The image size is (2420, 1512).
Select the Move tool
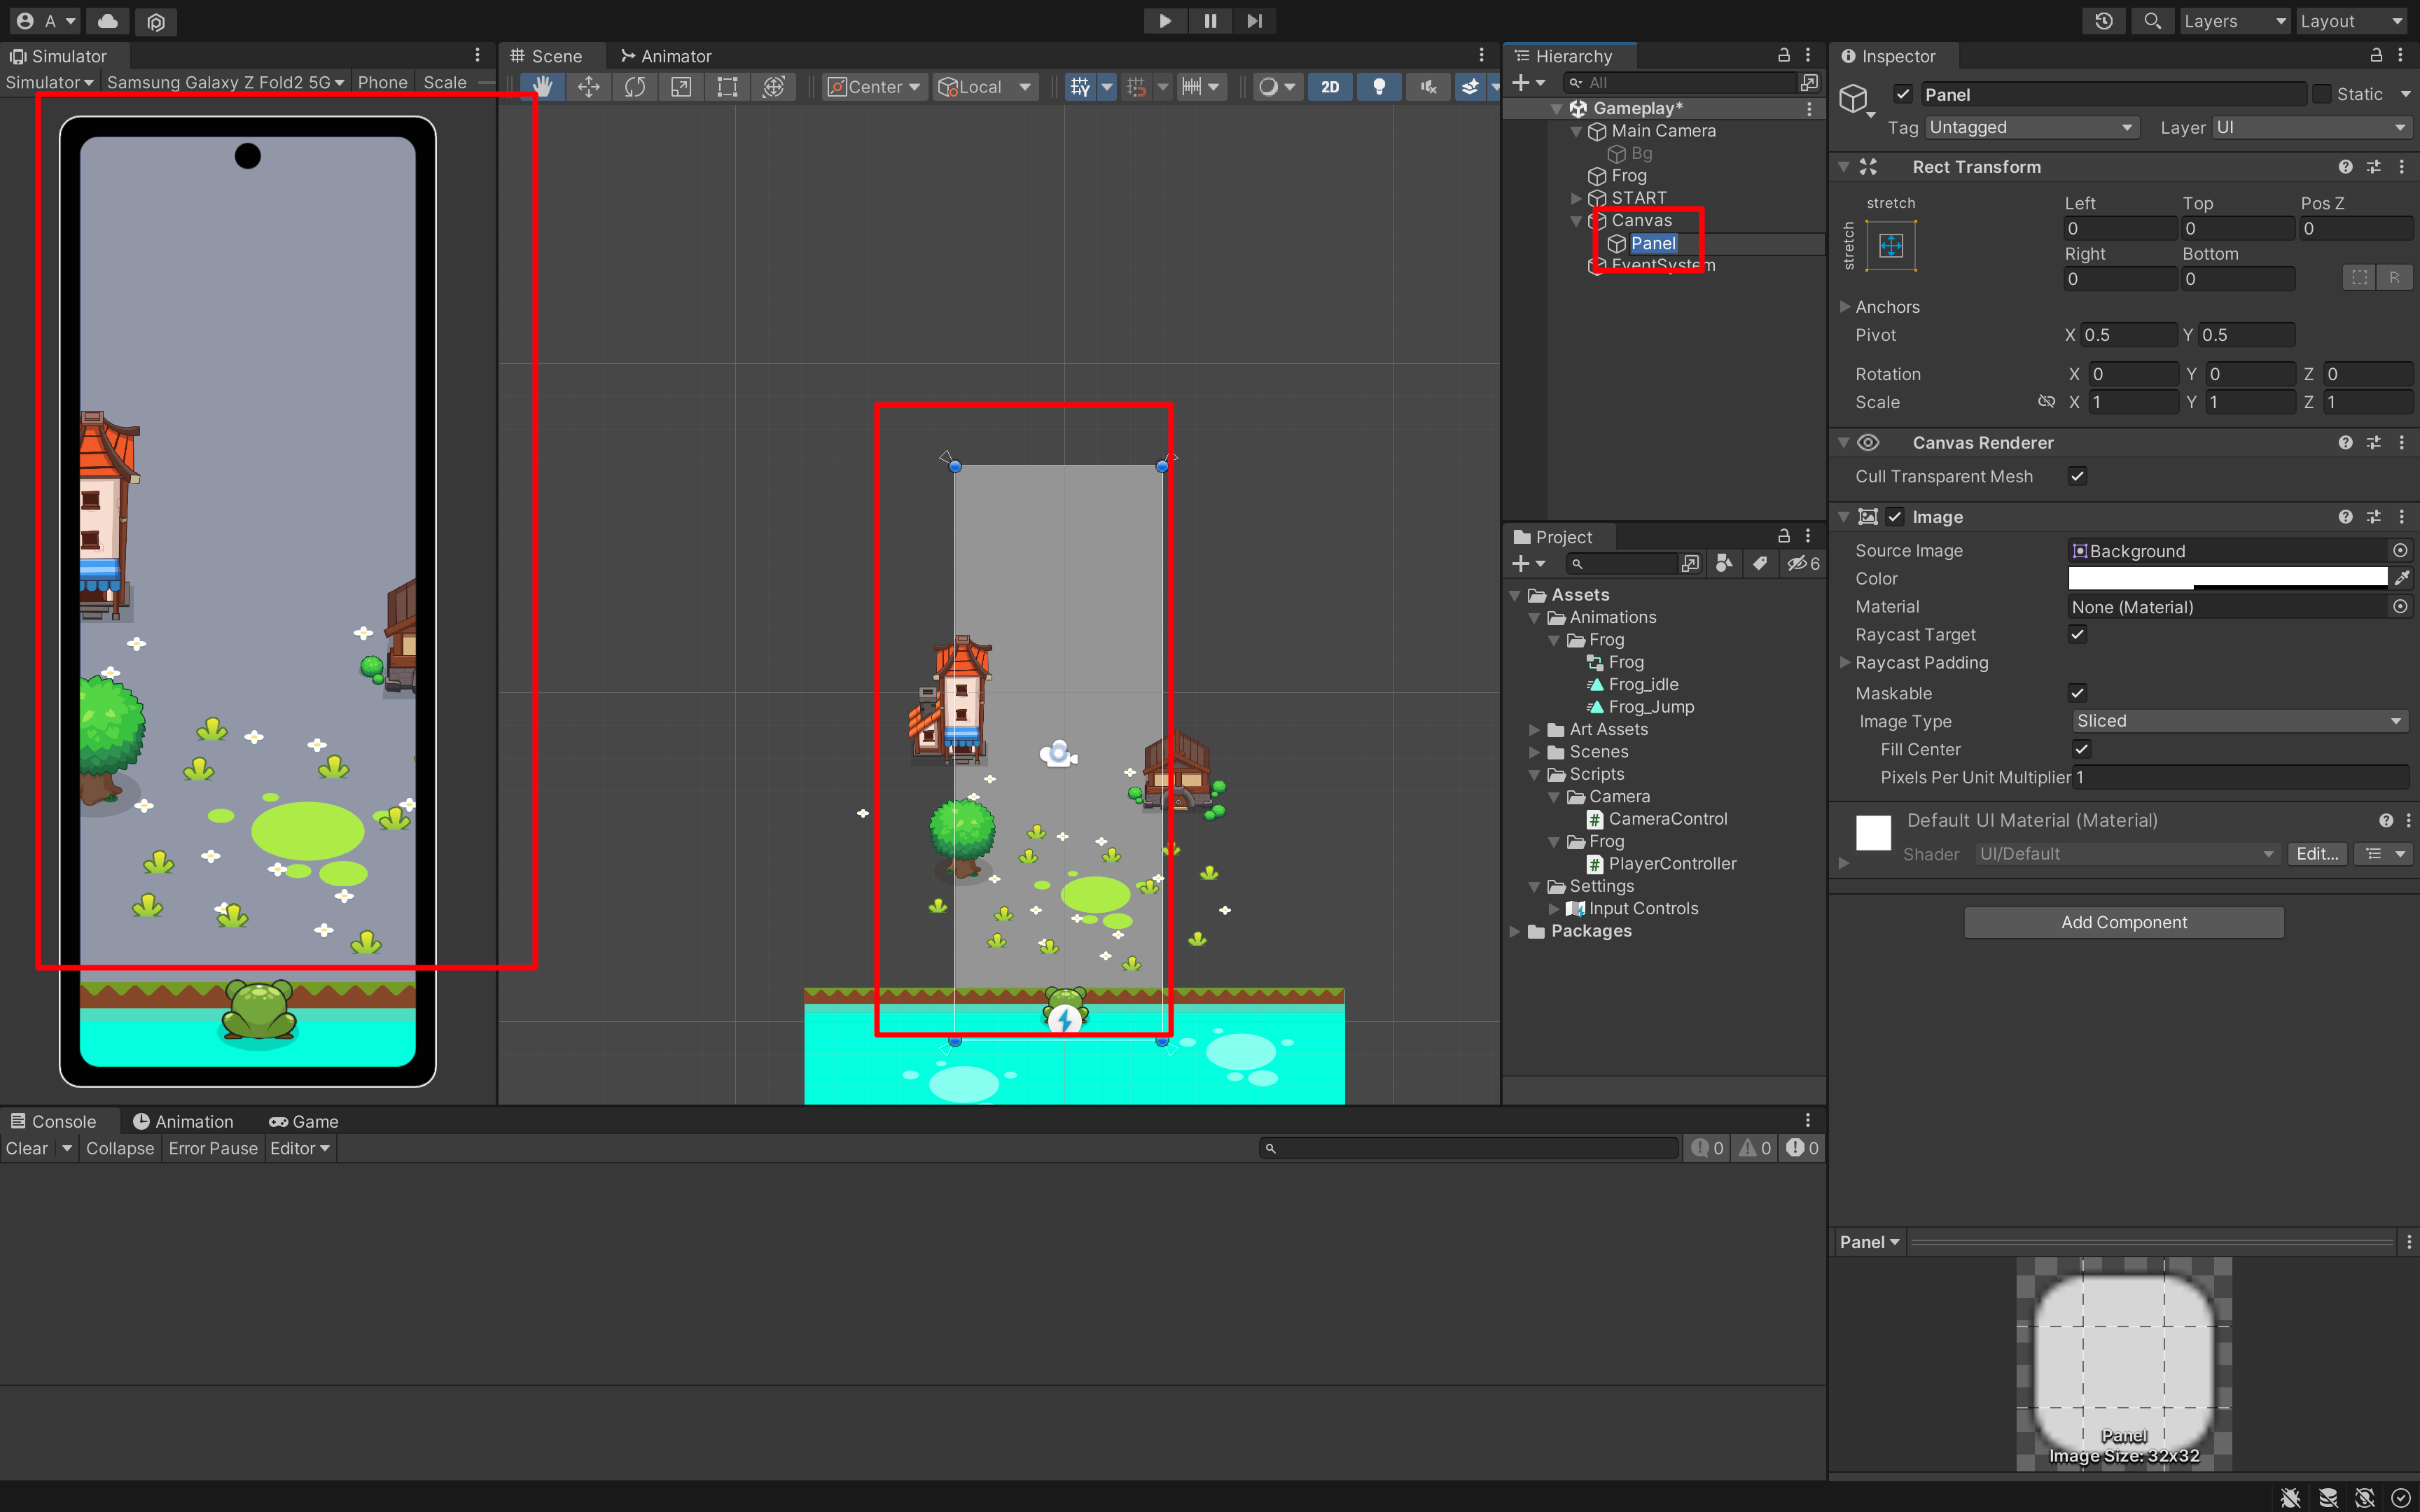589,87
